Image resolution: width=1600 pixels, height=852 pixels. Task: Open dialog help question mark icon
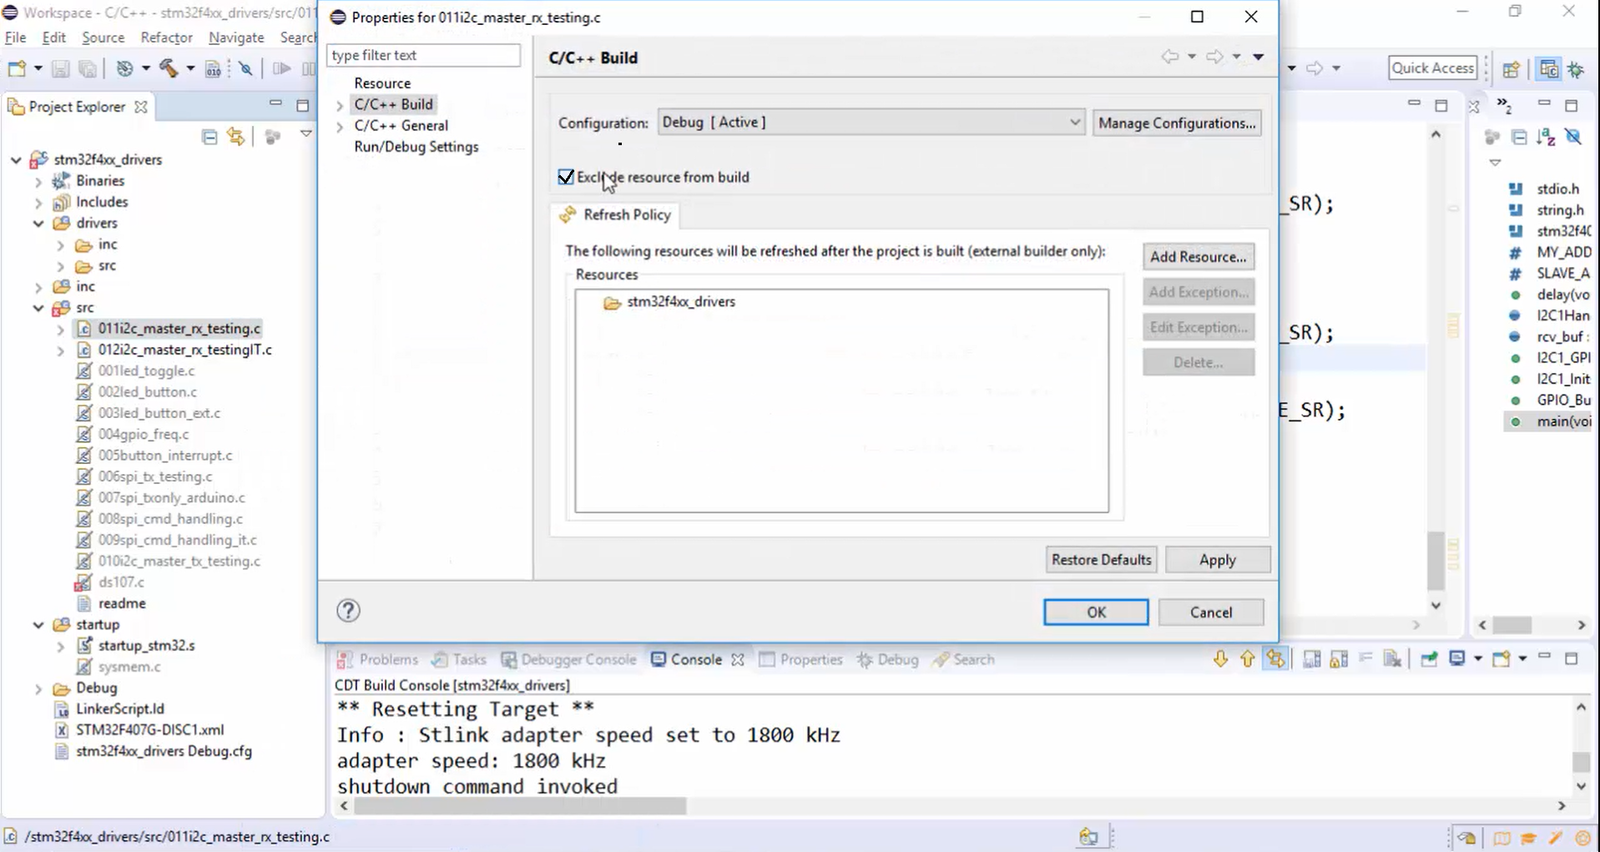point(348,611)
